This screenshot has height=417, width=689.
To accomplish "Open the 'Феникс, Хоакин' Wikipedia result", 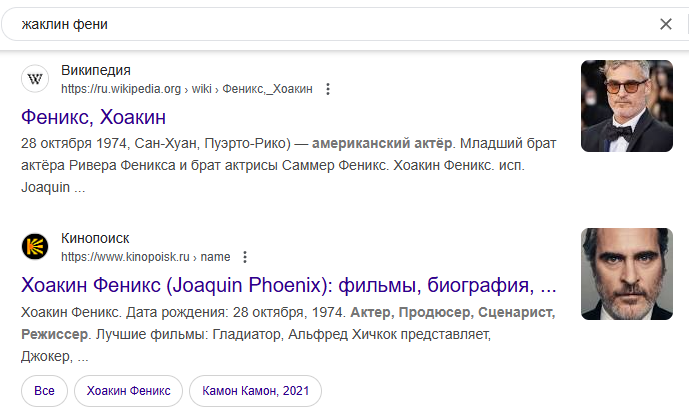I will click(x=93, y=117).
